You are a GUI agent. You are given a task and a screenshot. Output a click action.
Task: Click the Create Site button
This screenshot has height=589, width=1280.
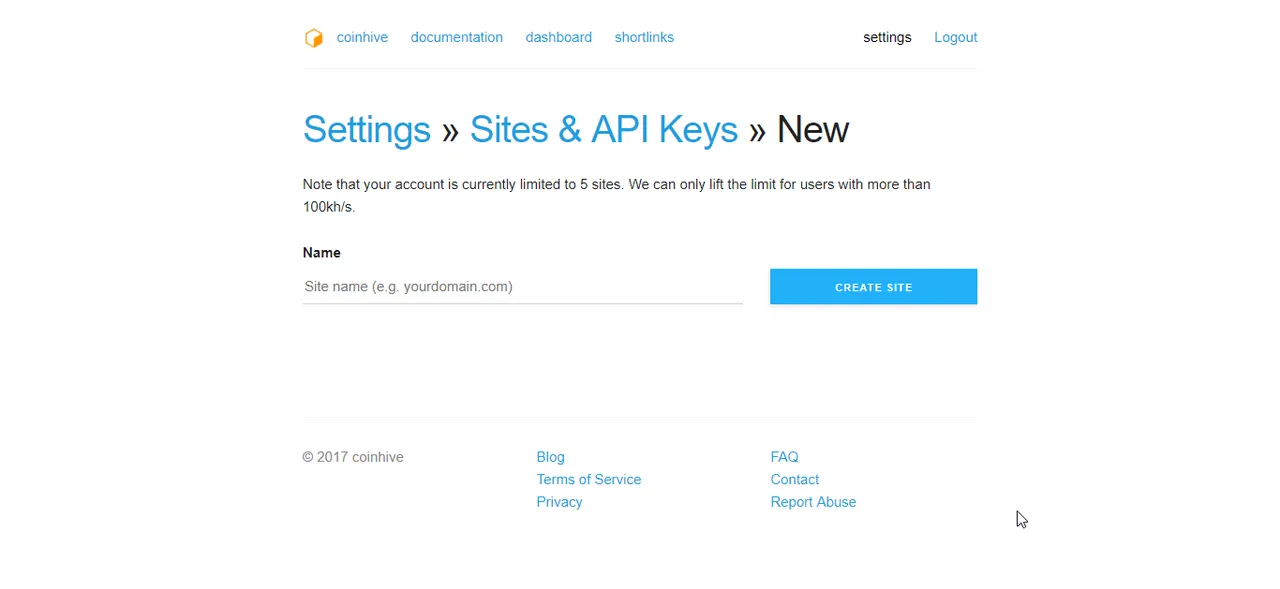tap(873, 287)
